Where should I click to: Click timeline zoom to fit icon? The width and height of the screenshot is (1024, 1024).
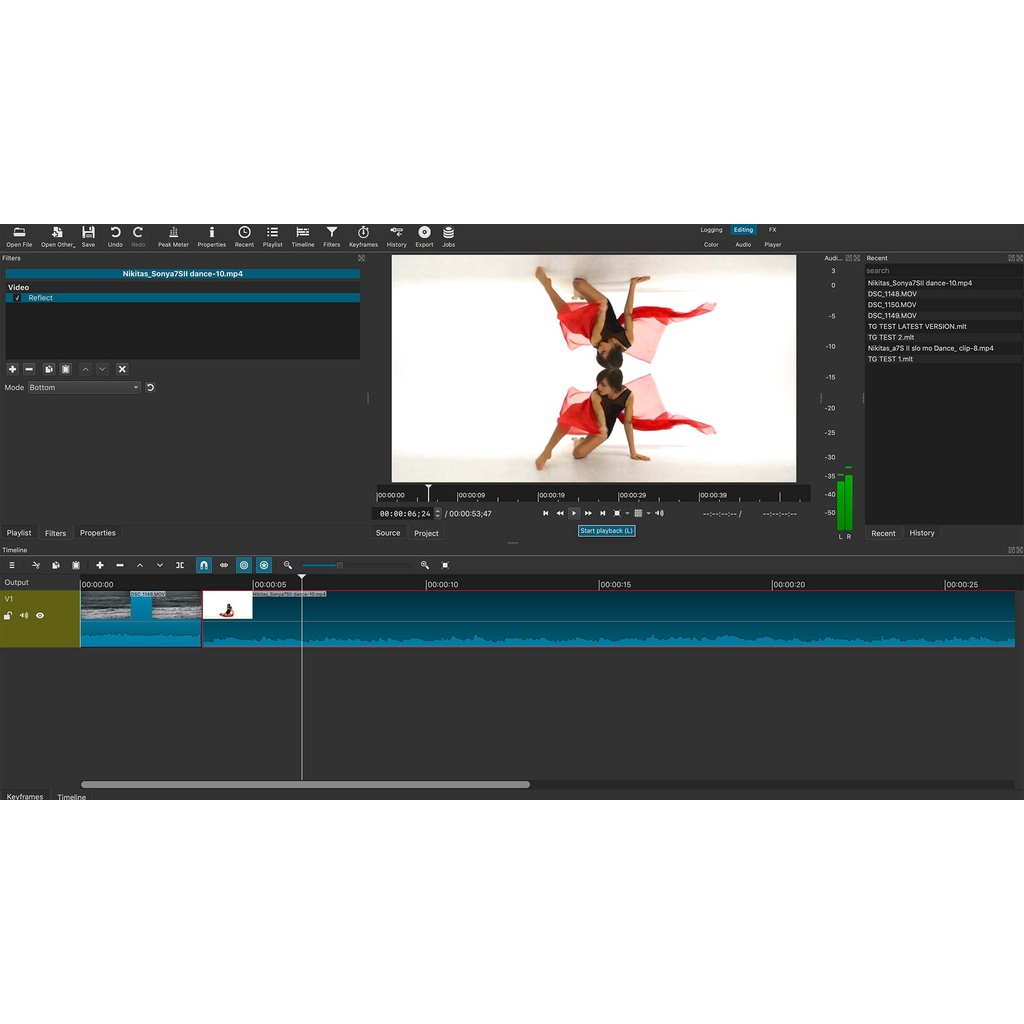point(445,565)
